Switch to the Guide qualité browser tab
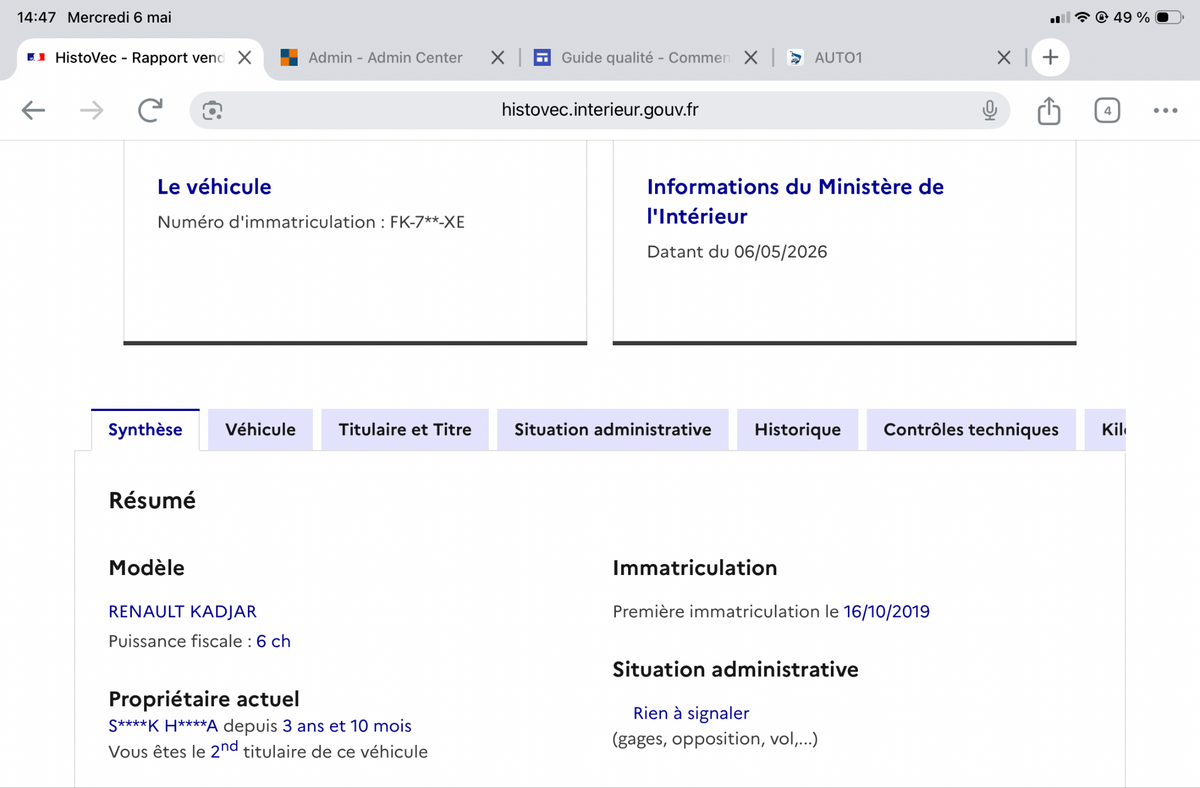The width and height of the screenshot is (1200, 788). click(645, 58)
